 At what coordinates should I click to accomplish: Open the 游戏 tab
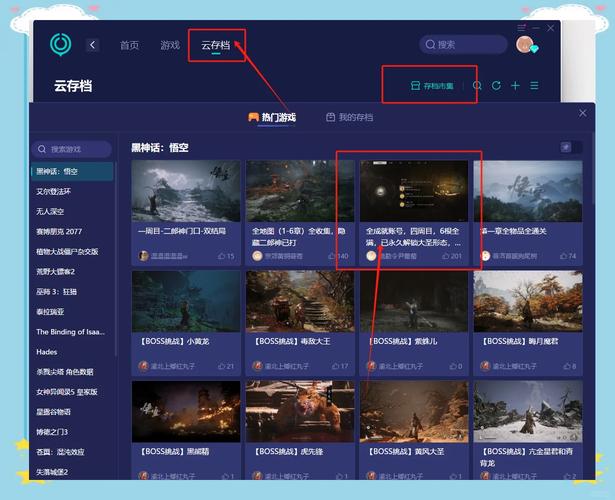pyautogui.click(x=170, y=45)
